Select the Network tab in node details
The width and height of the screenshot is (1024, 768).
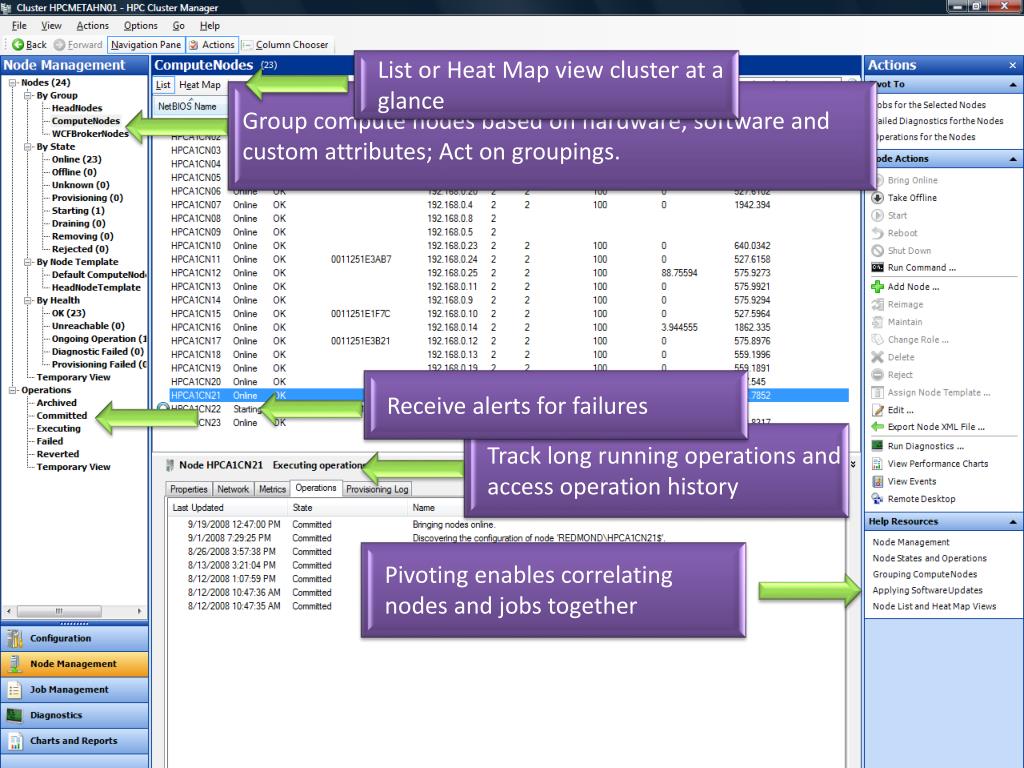pyautogui.click(x=233, y=489)
